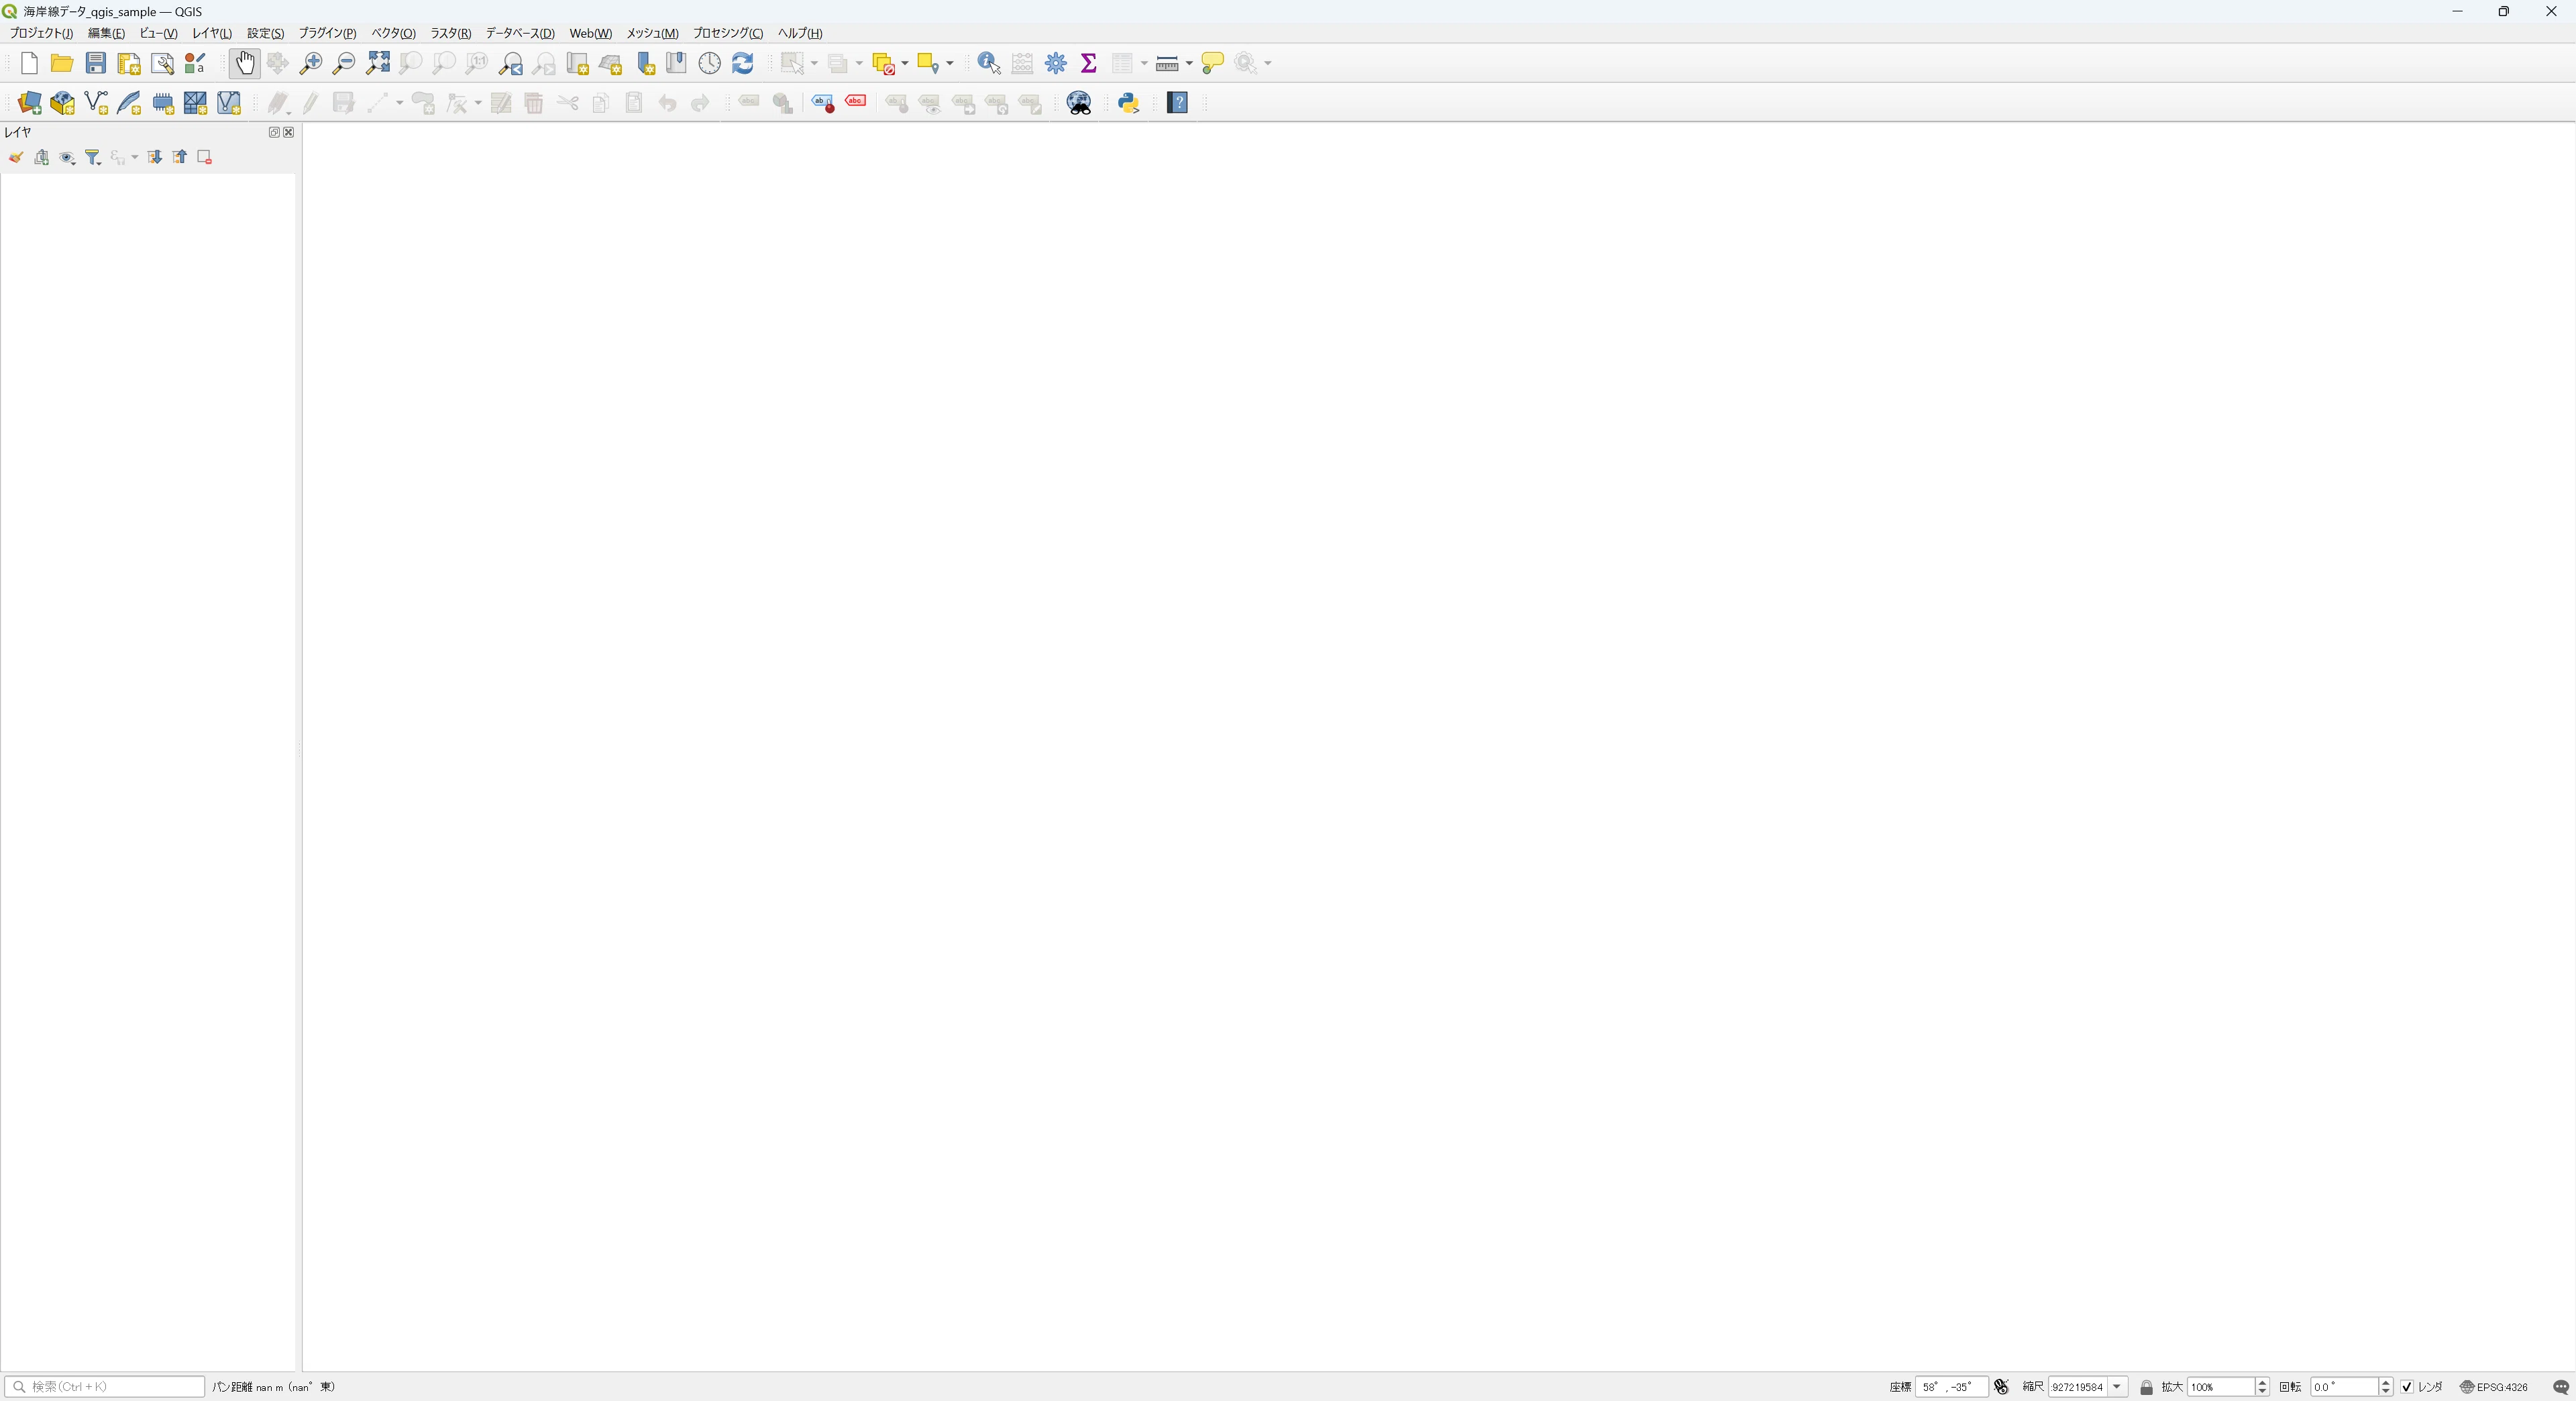This screenshot has width=2576, height=1401.
Task: Expand the deselect features dropdown arrow
Action: point(905,63)
